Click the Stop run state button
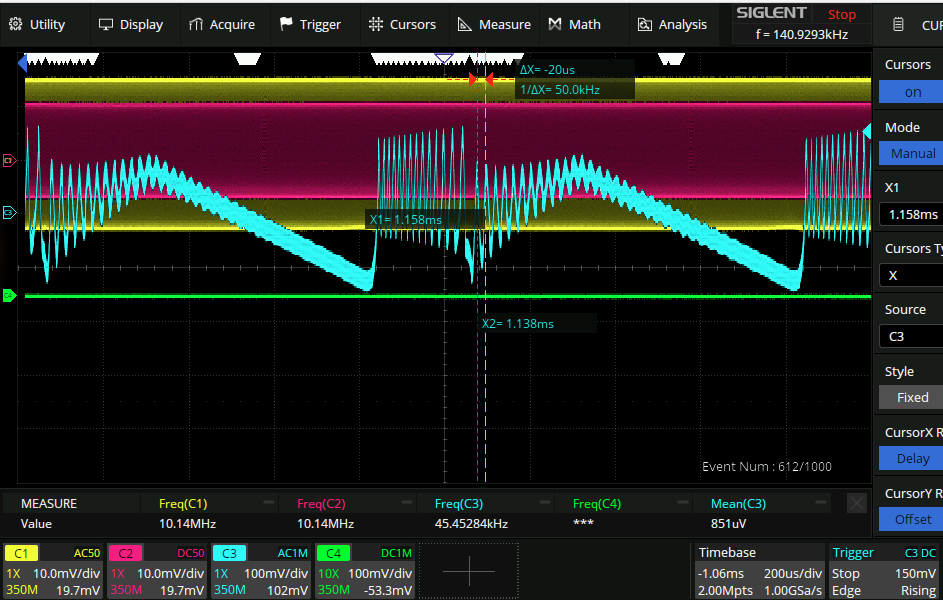The image size is (943, 600). pyautogui.click(x=841, y=14)
